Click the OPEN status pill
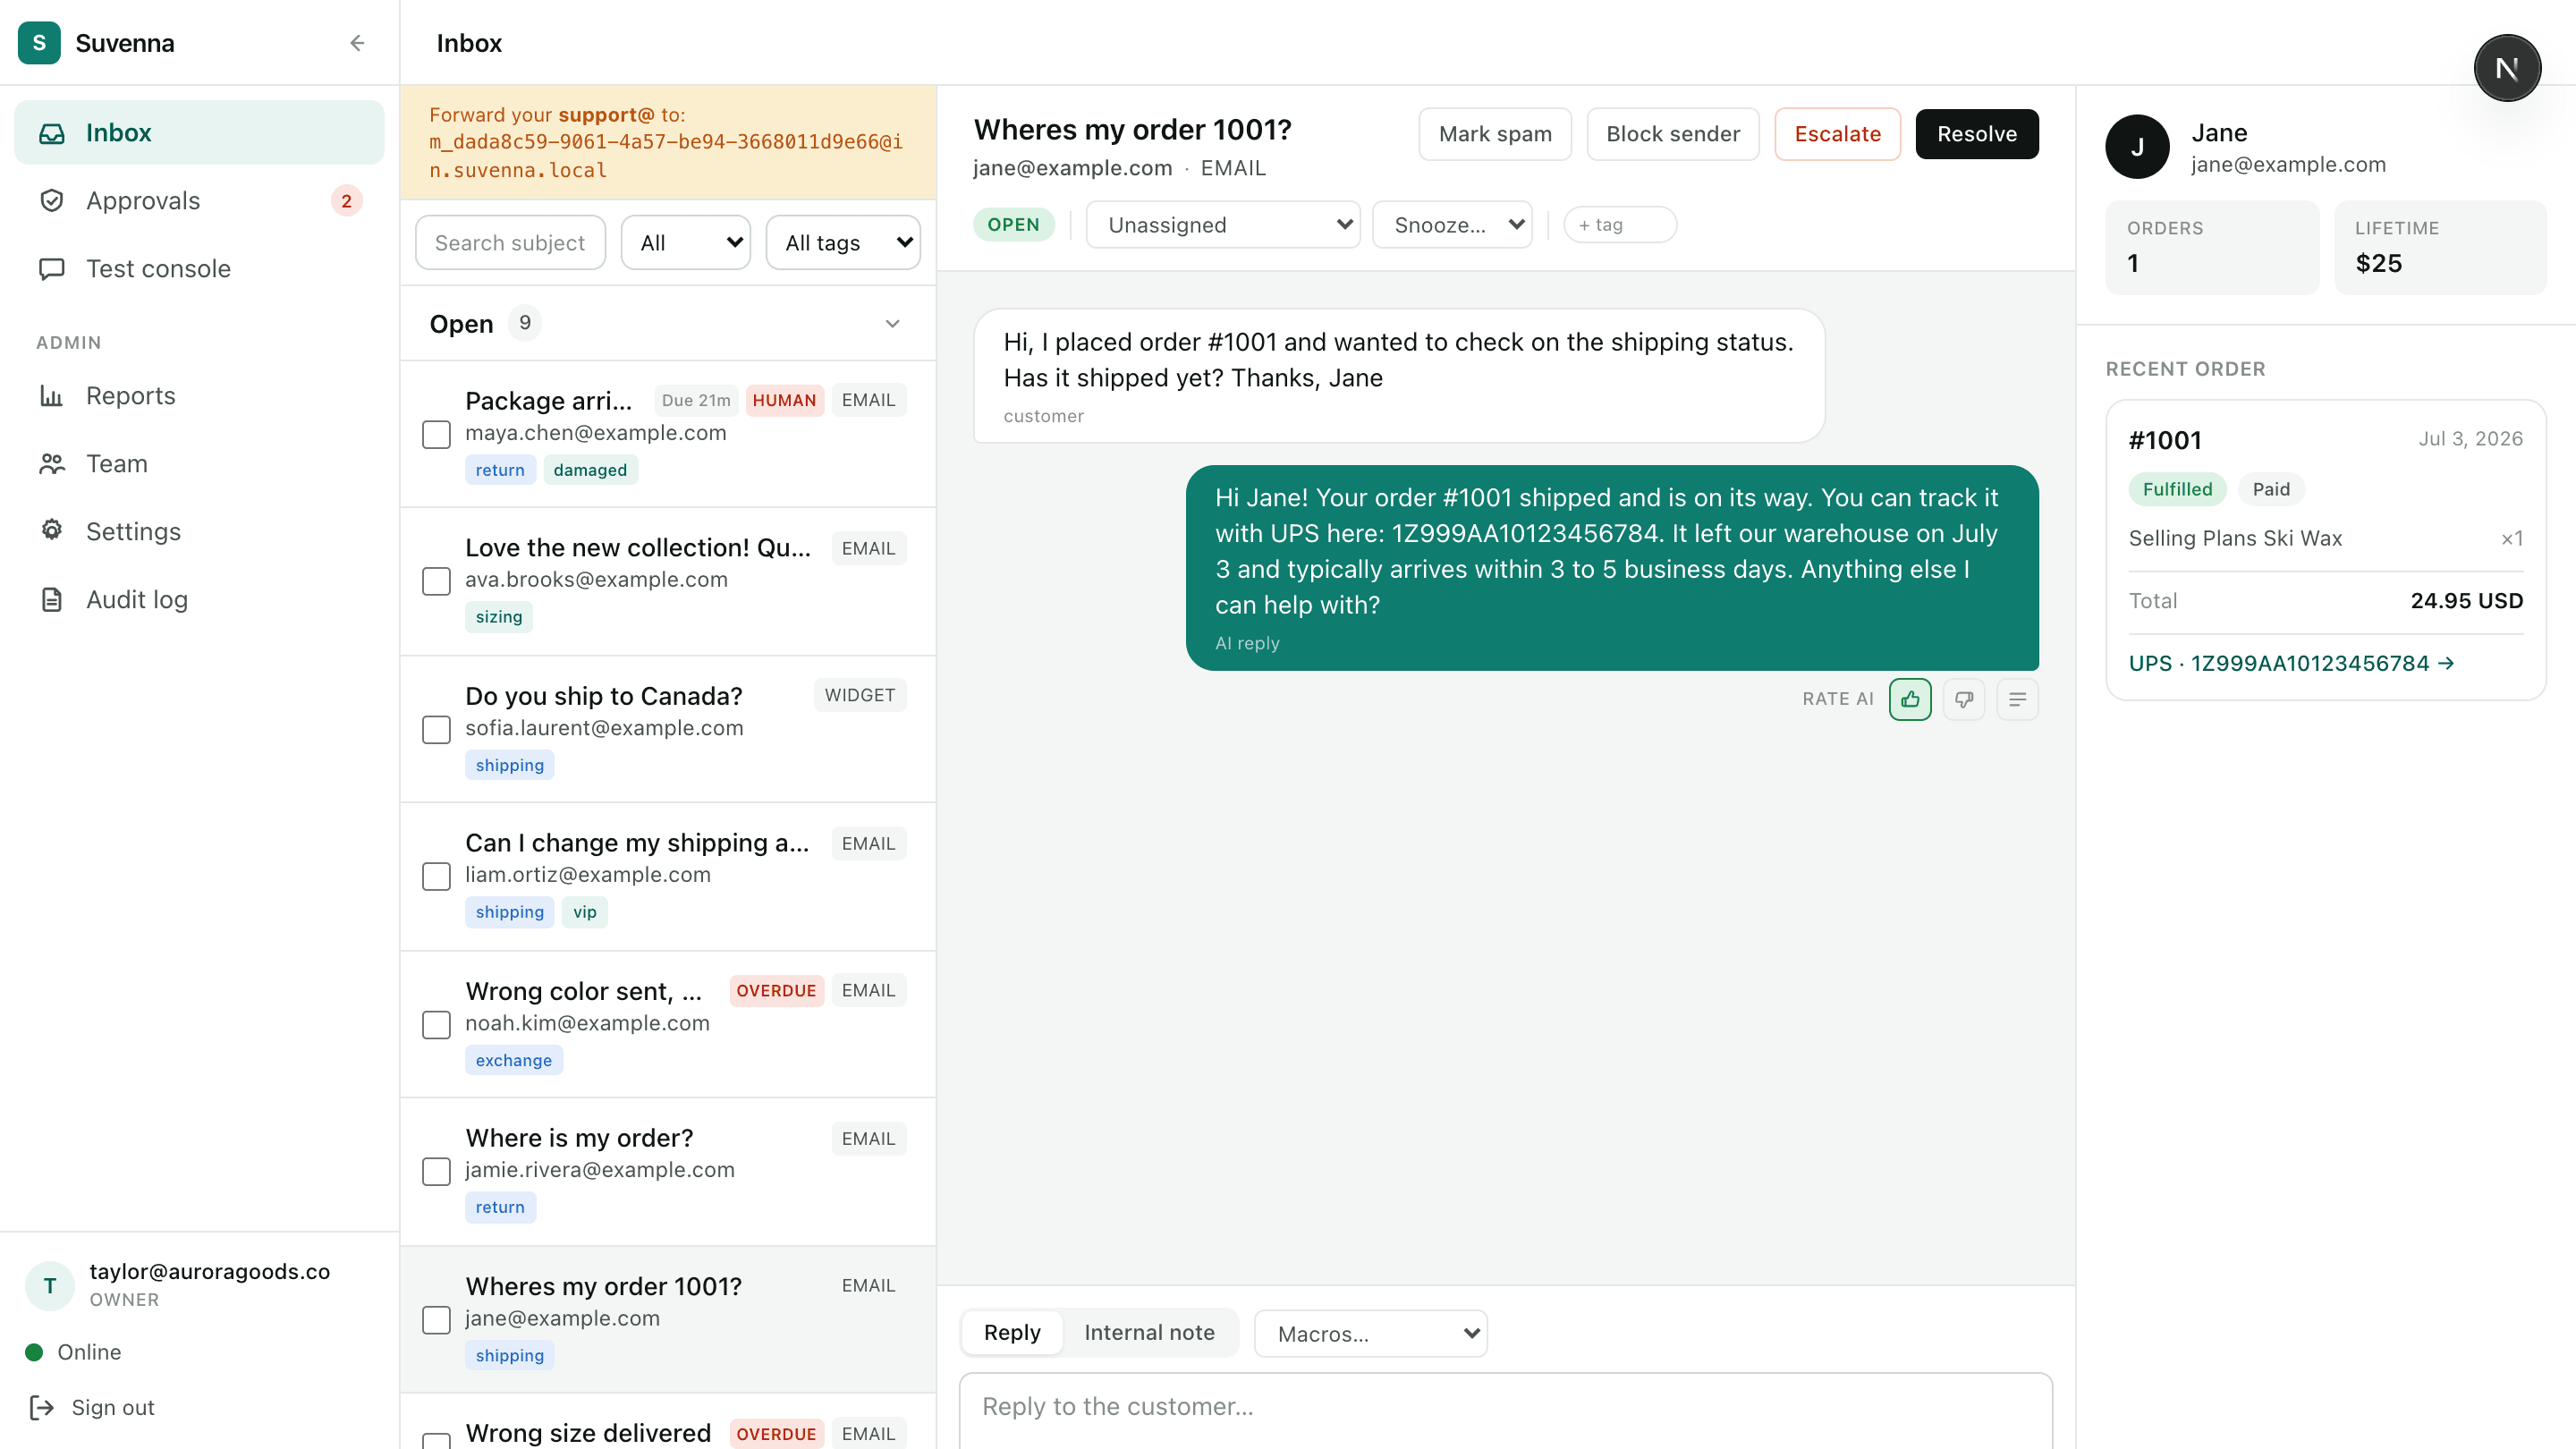Viewport: 2576px width, 1449px height. tap(1013, 225)
